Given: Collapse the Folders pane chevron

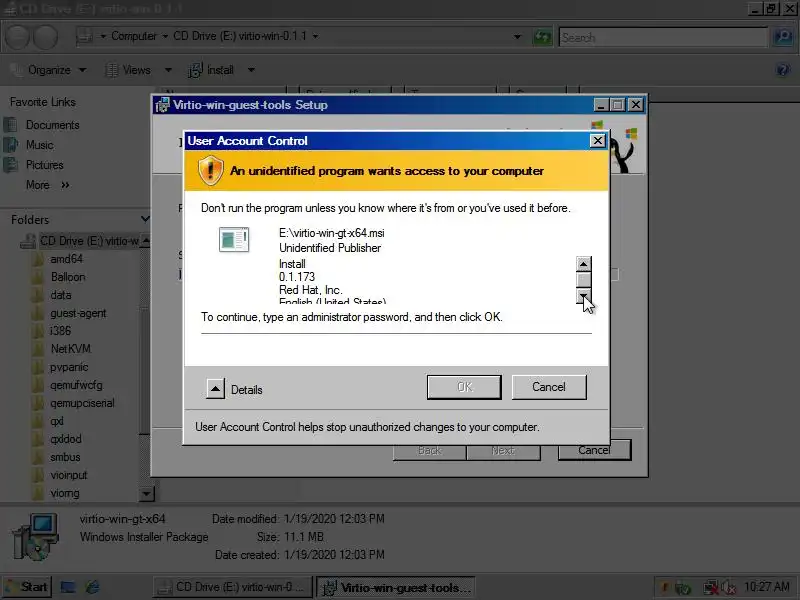Looking at the screenshot, I should pyautogui.click(x=145, y=219).
